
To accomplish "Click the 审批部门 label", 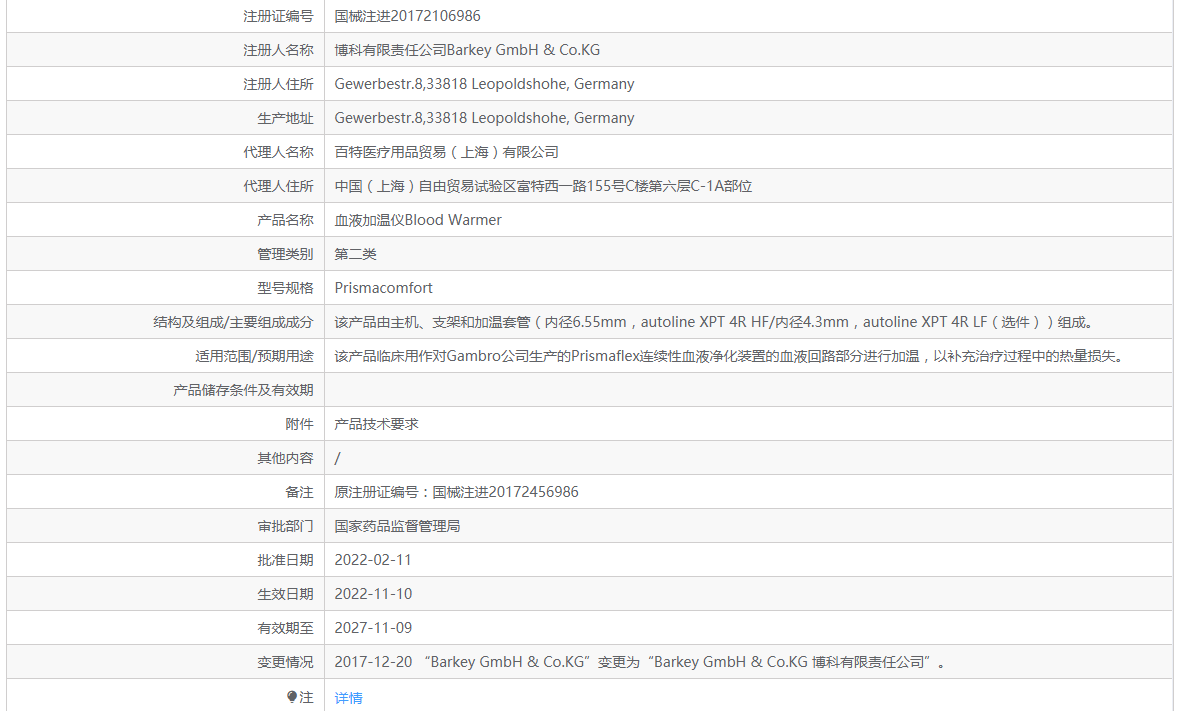I will click(x=285, y=526).
